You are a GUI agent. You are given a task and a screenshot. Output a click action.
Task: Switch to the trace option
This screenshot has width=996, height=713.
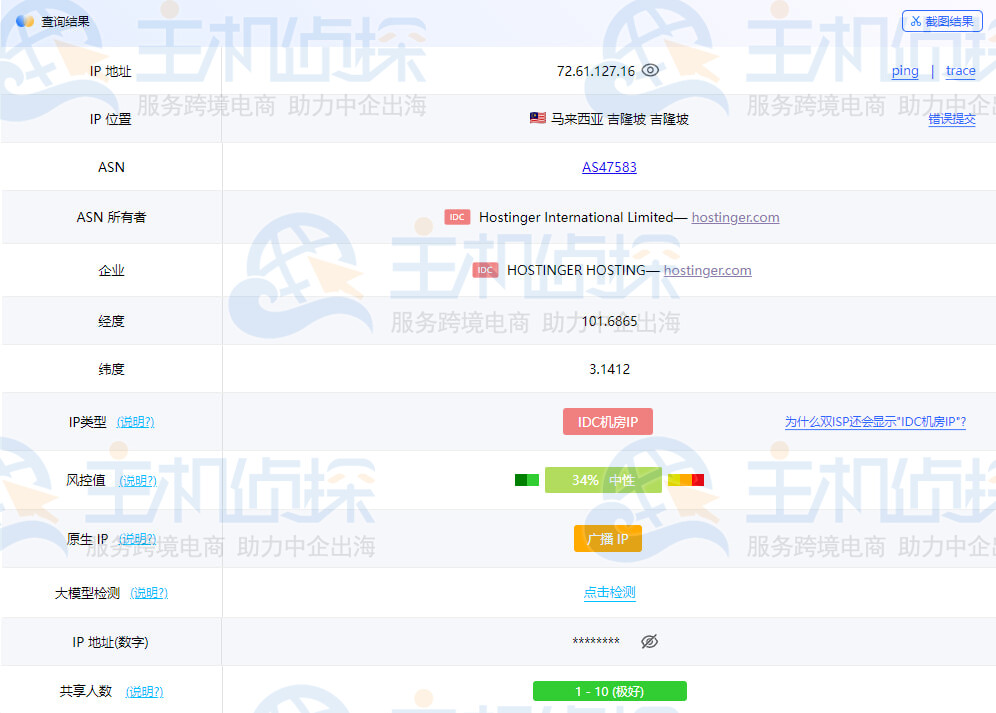tap(960, 71)
